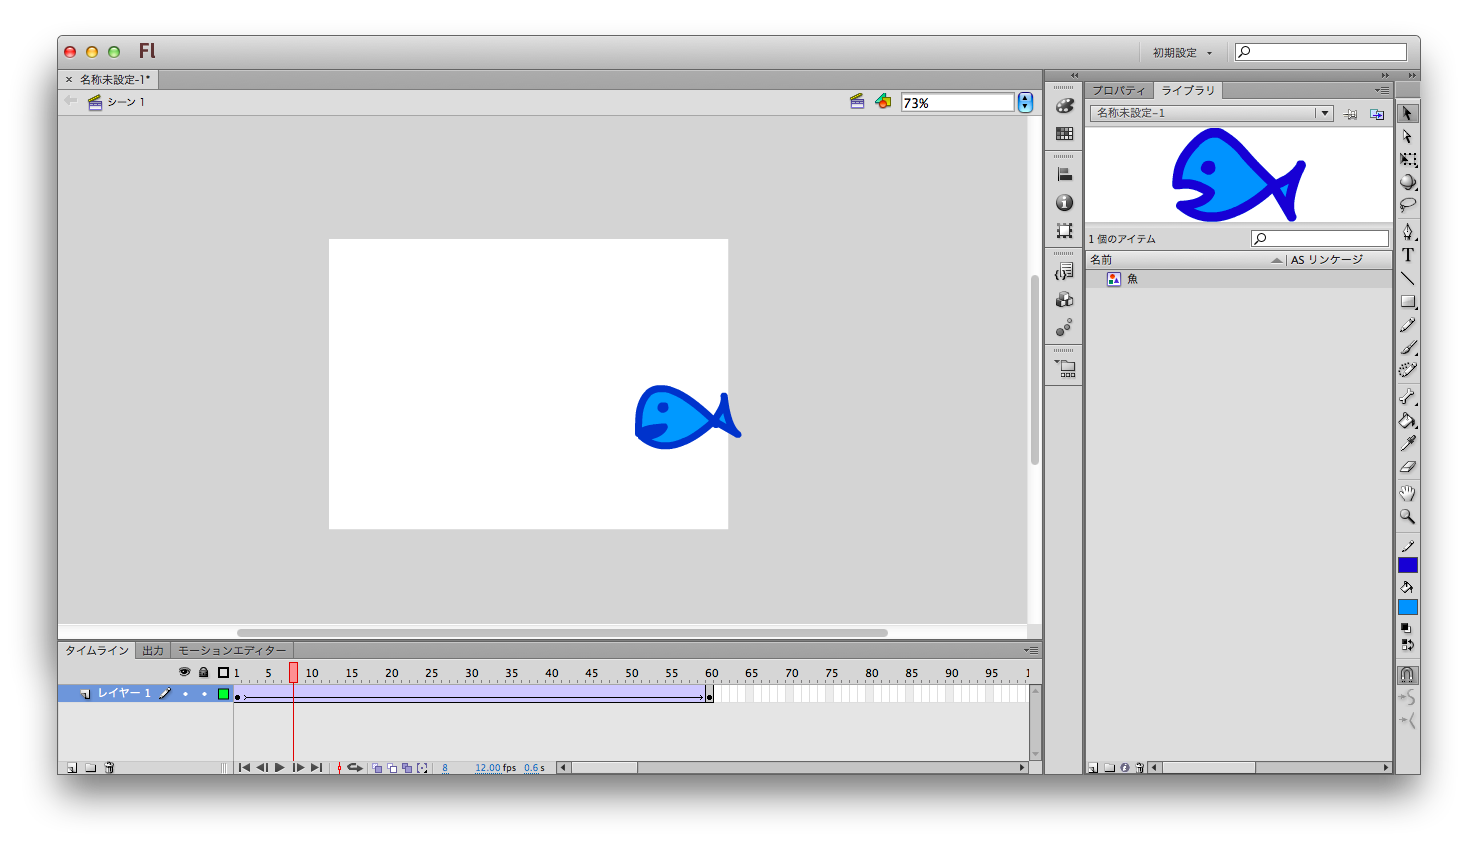
Task: Open the stage zoom percentage dropdown
Action: 1025,102
